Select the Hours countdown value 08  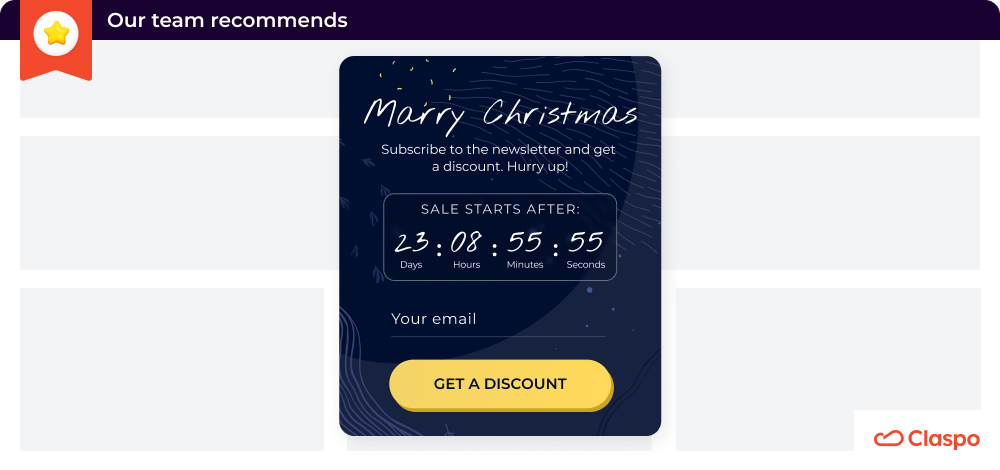coord(466,243)
